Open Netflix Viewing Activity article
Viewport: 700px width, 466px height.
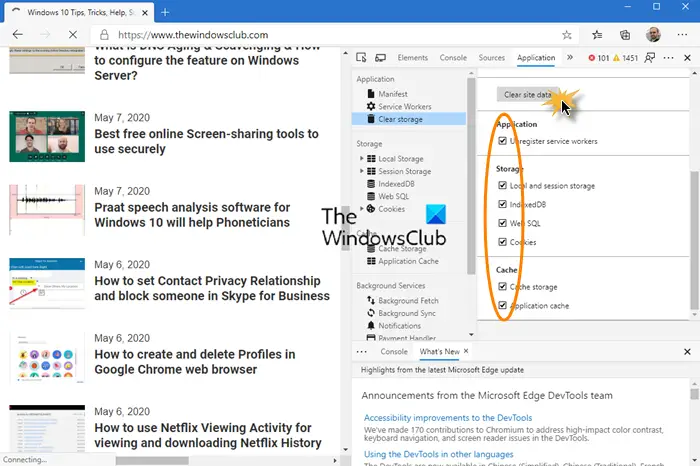click(208, 435)
